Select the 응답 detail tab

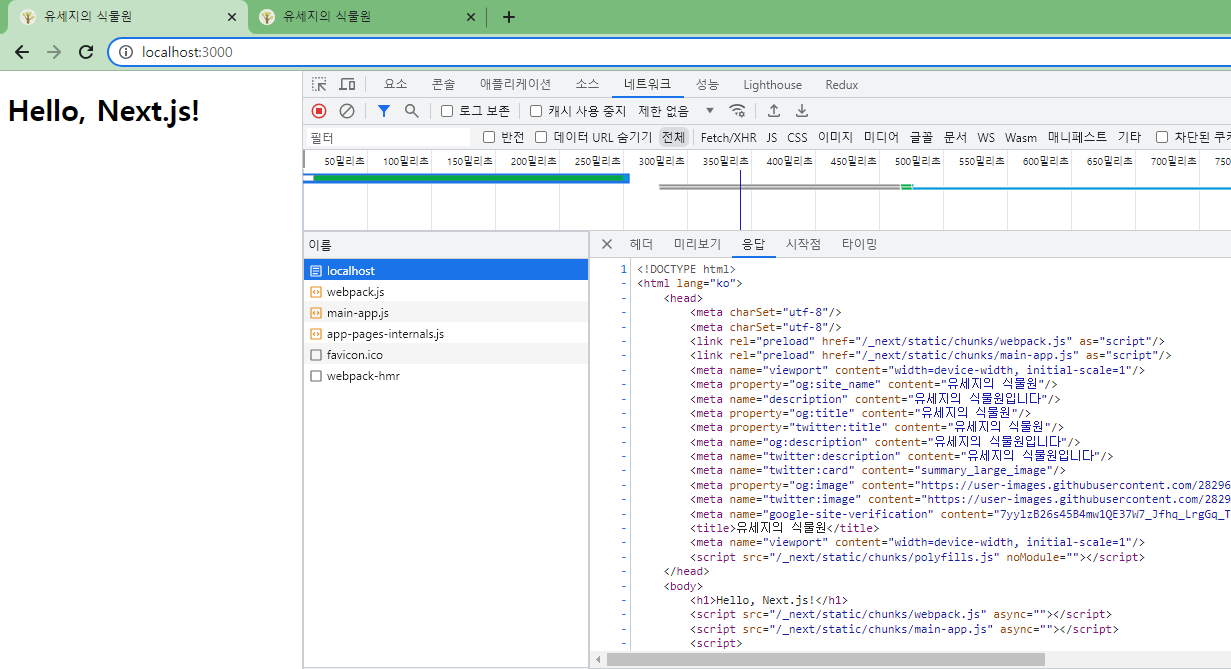click(753, 244)
